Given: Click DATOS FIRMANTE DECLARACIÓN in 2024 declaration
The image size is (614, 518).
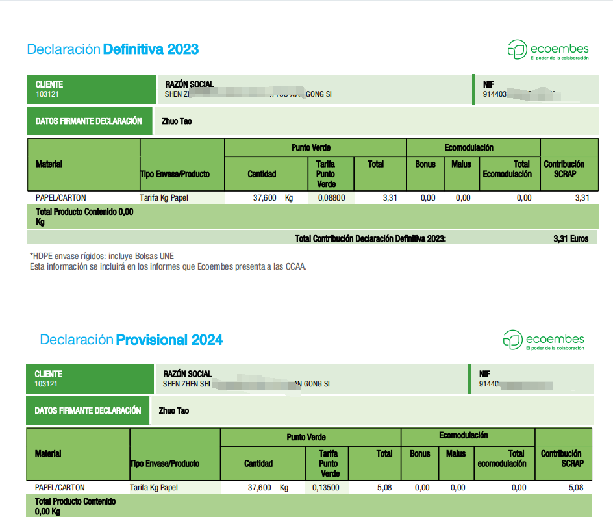Looking at the screenshot, I should coord(88,410).
